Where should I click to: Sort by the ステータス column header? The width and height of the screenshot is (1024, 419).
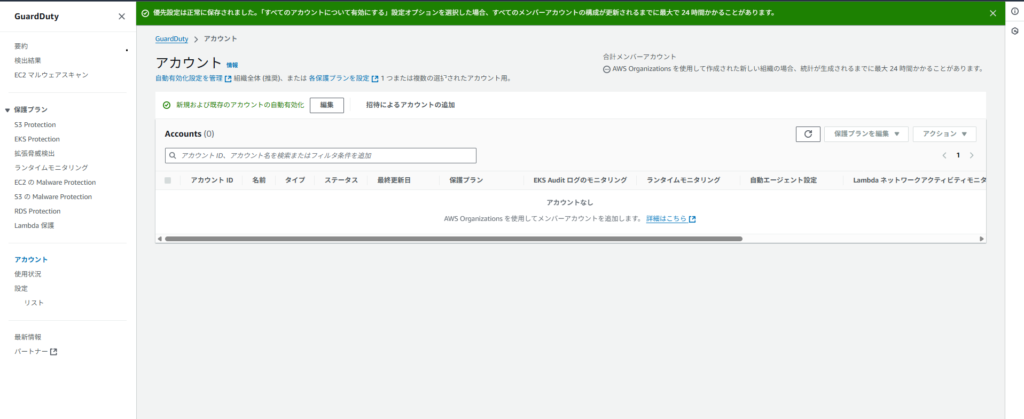(x=341, y=180)
